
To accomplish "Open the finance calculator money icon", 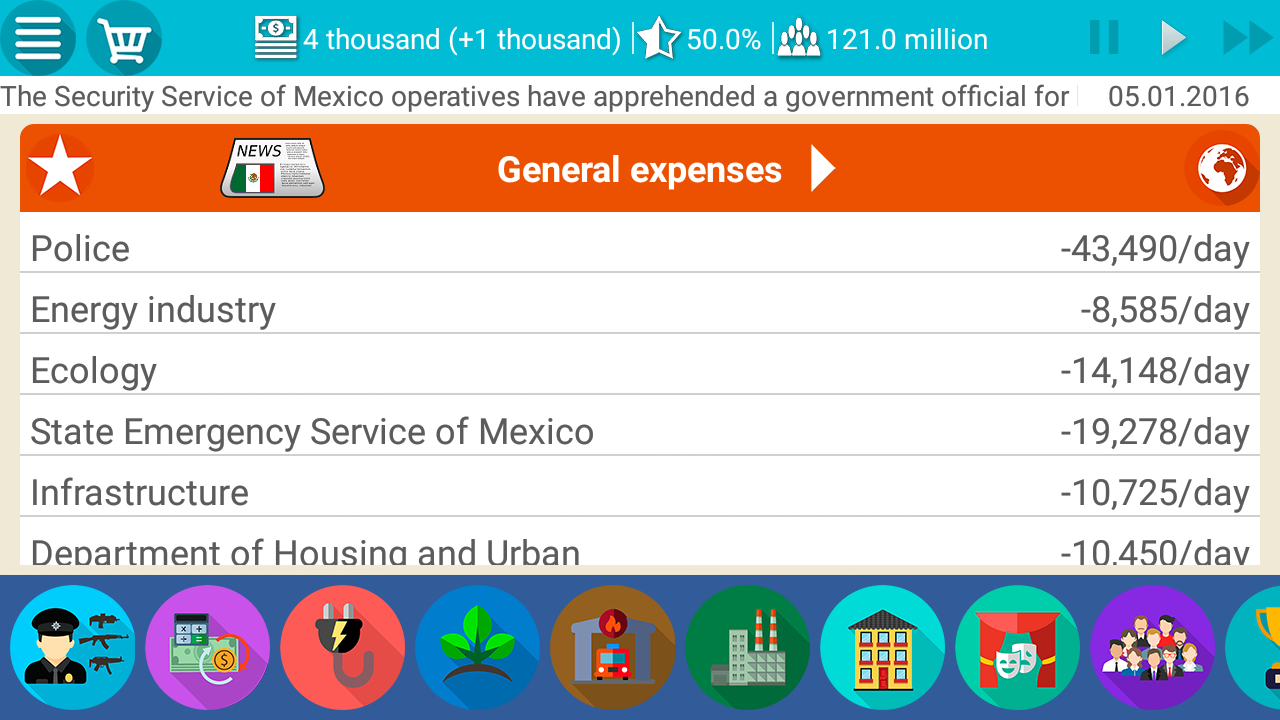I will pyautogui.click(x=207, y=647).
